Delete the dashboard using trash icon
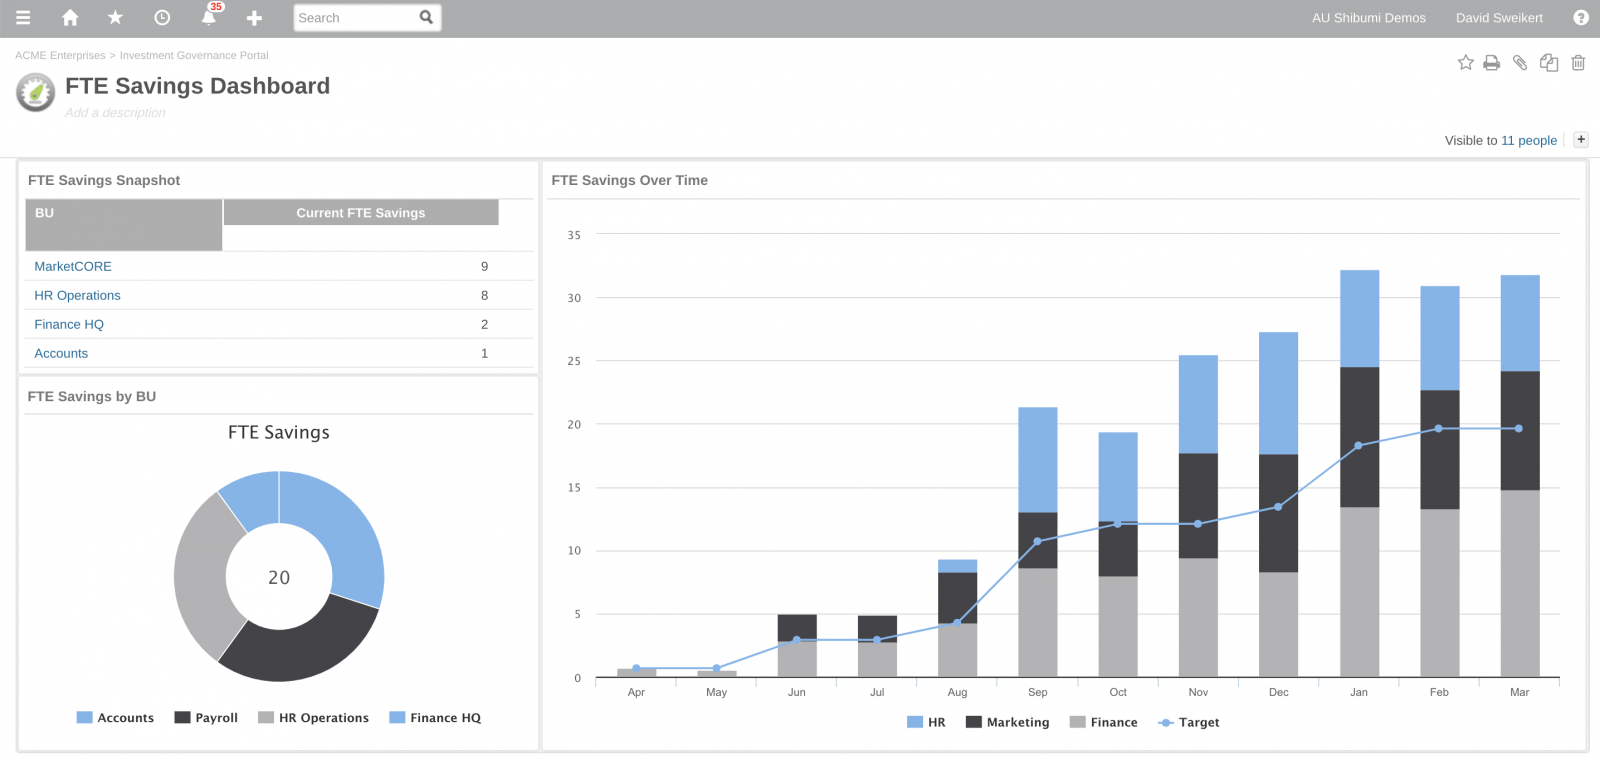This screenshot has width=1600, height=760. (x=1578, y=63)
